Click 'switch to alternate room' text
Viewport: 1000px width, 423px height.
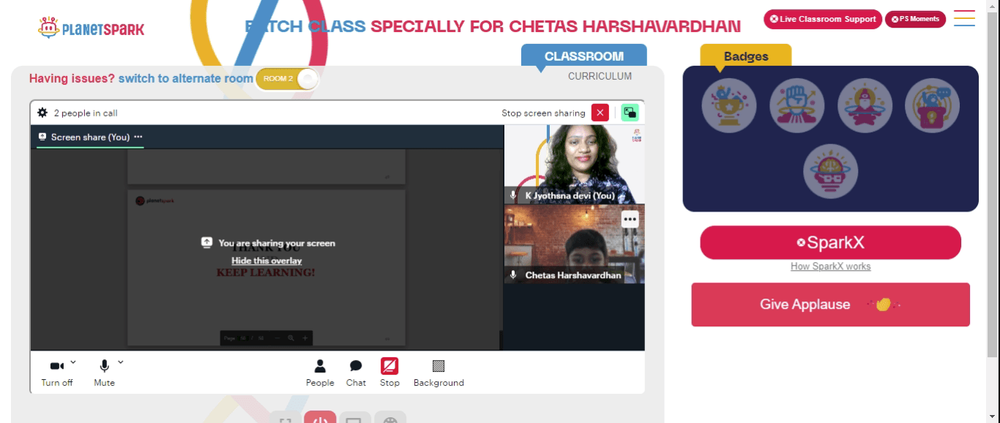pyautogui.click(x=186, y=78)
